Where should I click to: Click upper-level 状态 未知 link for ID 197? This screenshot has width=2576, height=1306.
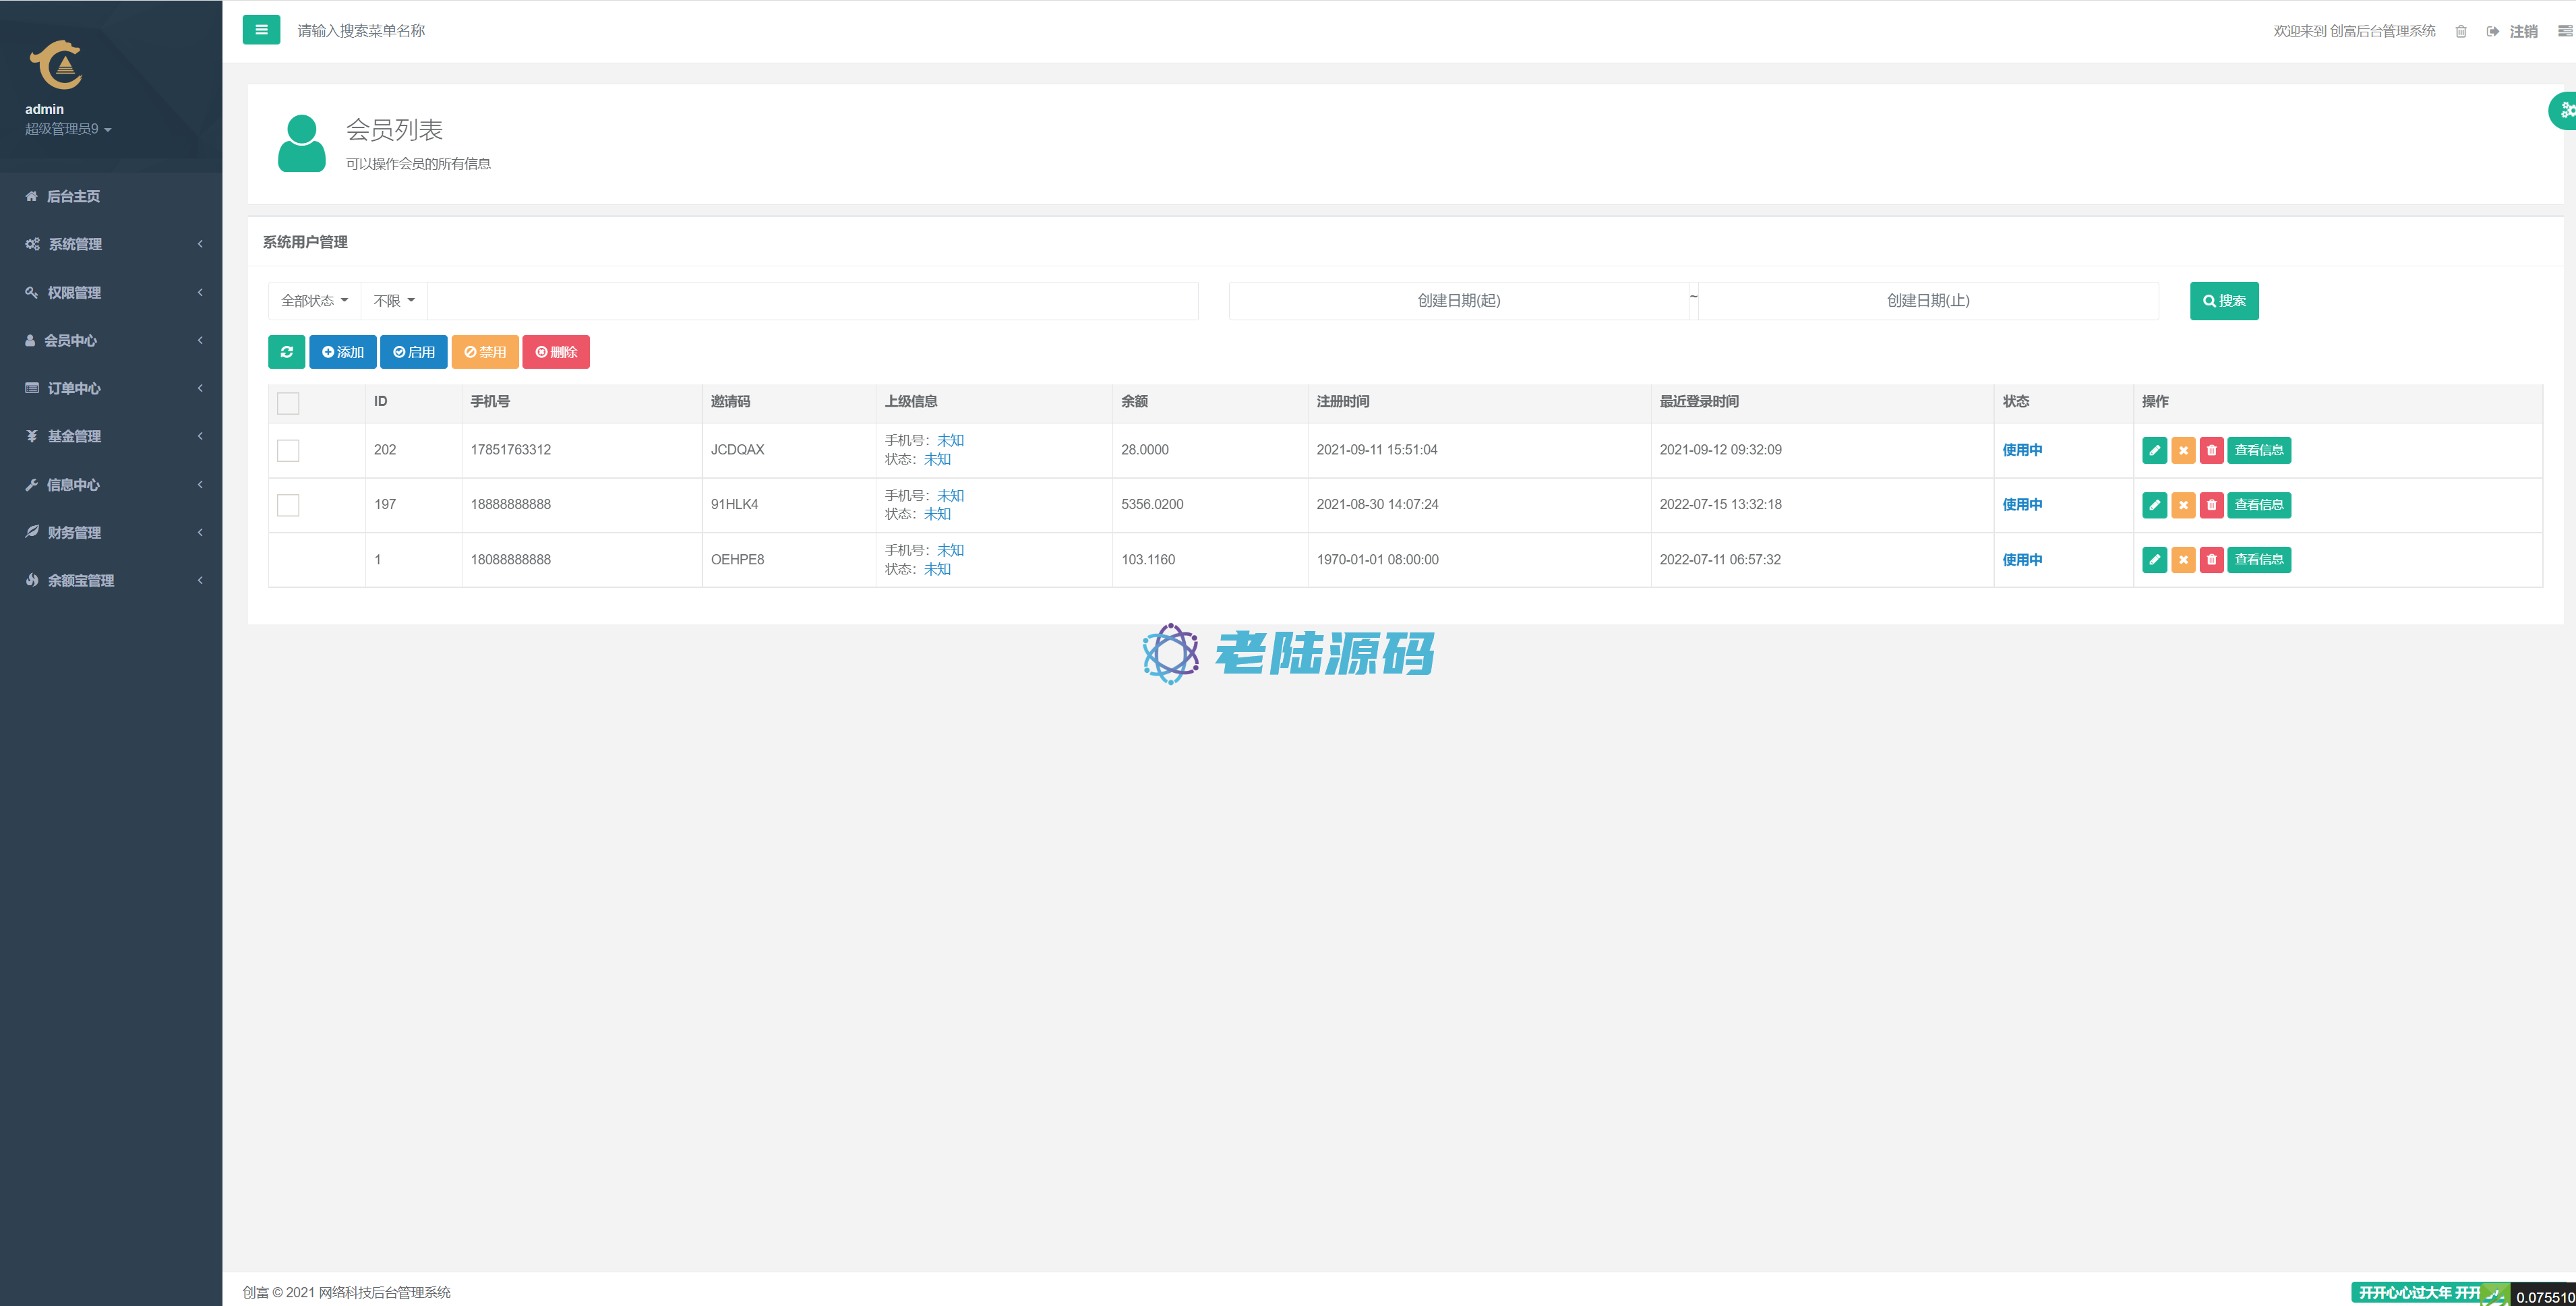pos(937,514)
